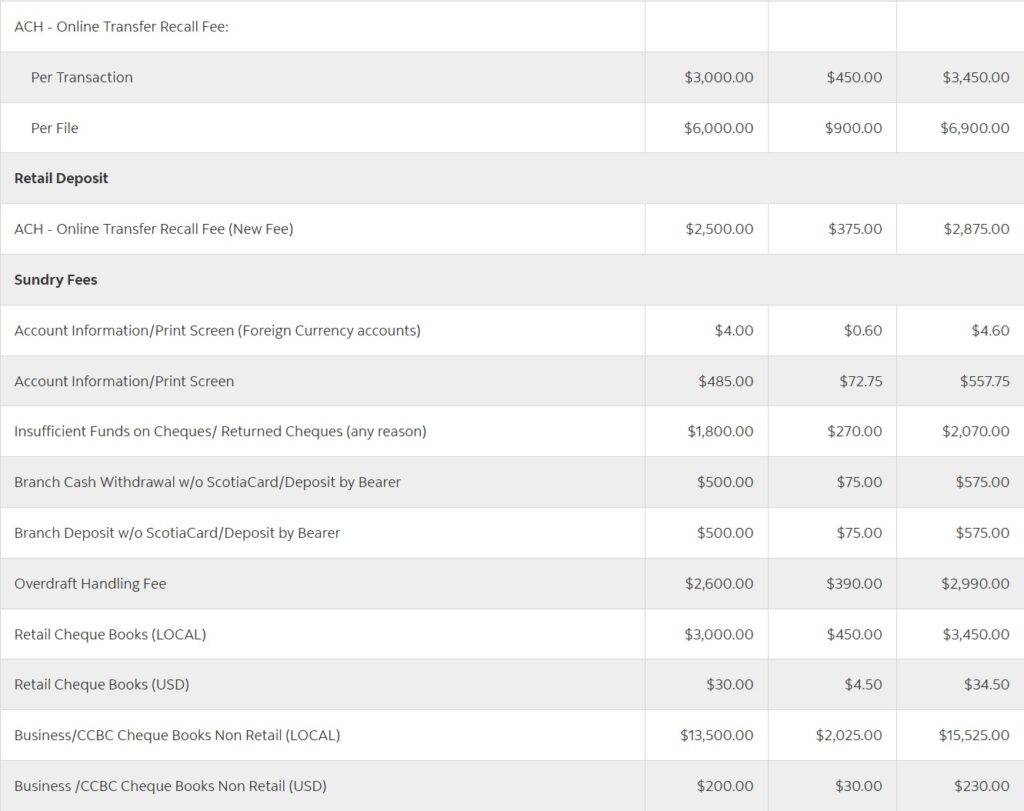Image resolution: width=1024 pixels, height=811 pixels.
Task: Click Retail Cheque Books (USD) label
Action: pos(102,685)
